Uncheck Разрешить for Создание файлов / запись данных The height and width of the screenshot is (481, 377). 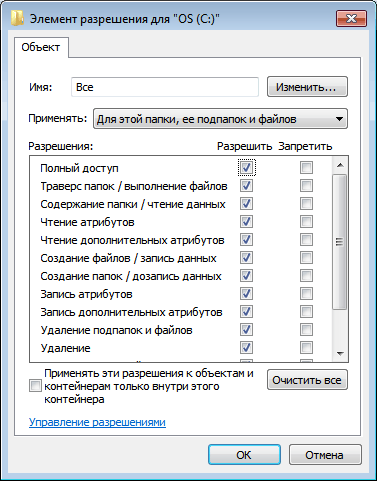point(246,257)
